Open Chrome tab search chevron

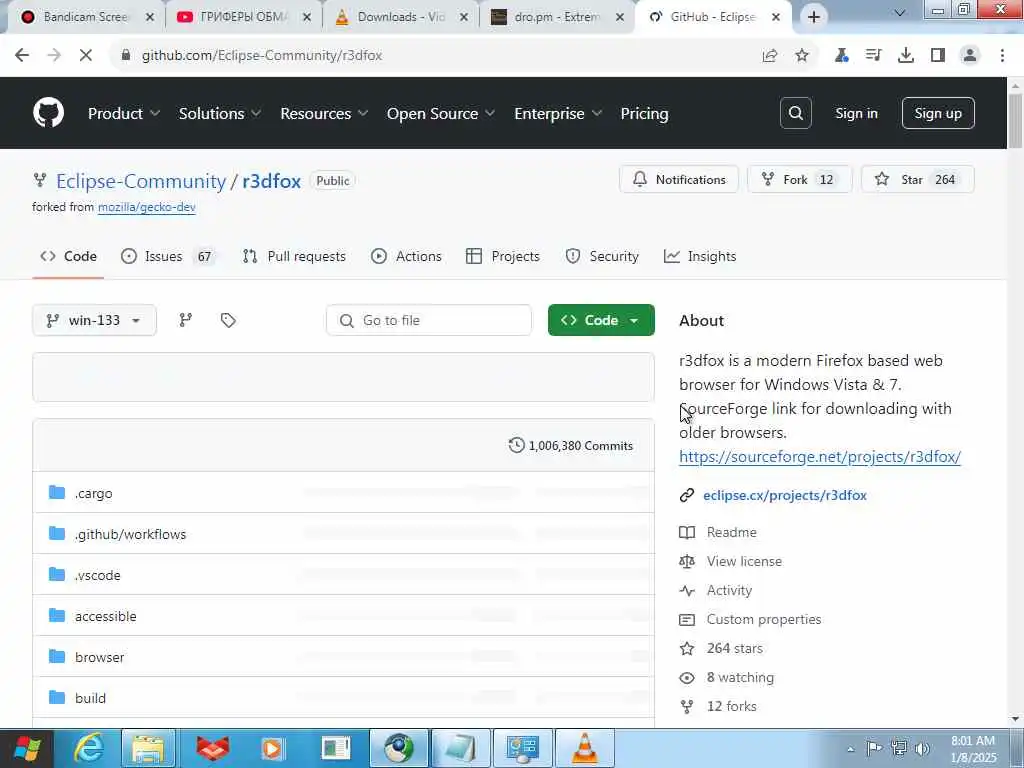899,13
